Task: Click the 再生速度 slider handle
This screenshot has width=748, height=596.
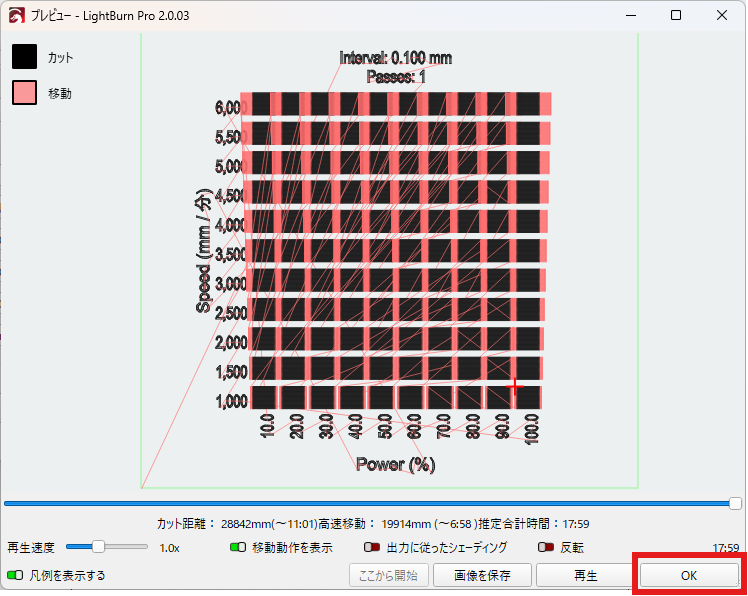Action: (98, 547)
